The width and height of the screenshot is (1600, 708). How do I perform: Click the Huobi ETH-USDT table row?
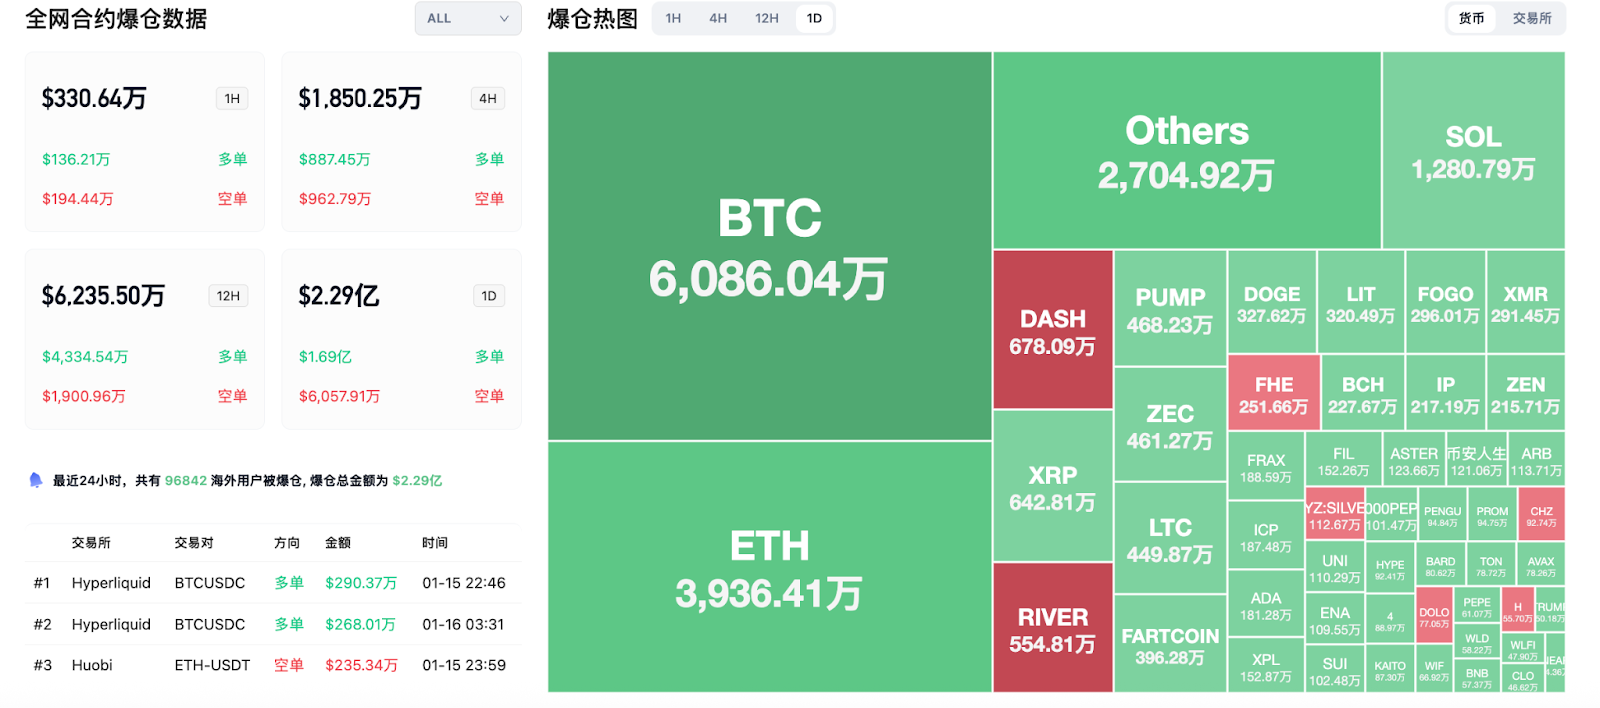click(x=270, y=664)
